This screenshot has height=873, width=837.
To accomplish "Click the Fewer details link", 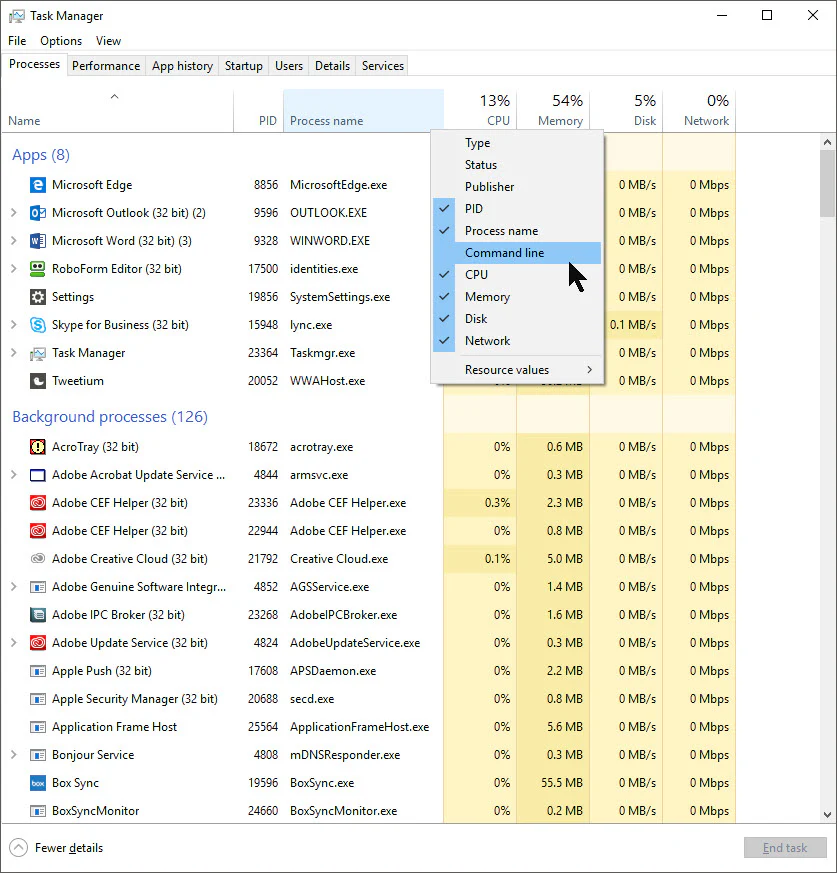I will tap(69, 848).
